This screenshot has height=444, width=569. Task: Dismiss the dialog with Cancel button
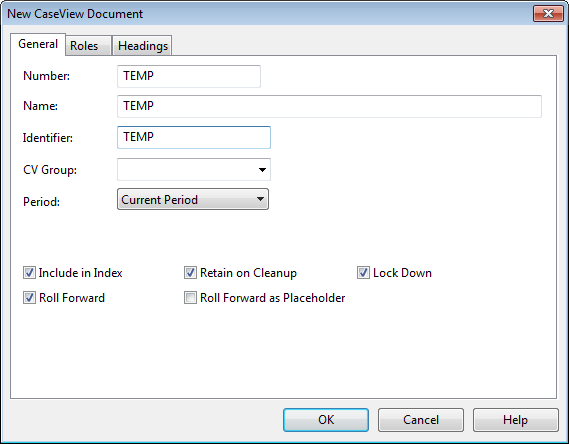(421, 420)
